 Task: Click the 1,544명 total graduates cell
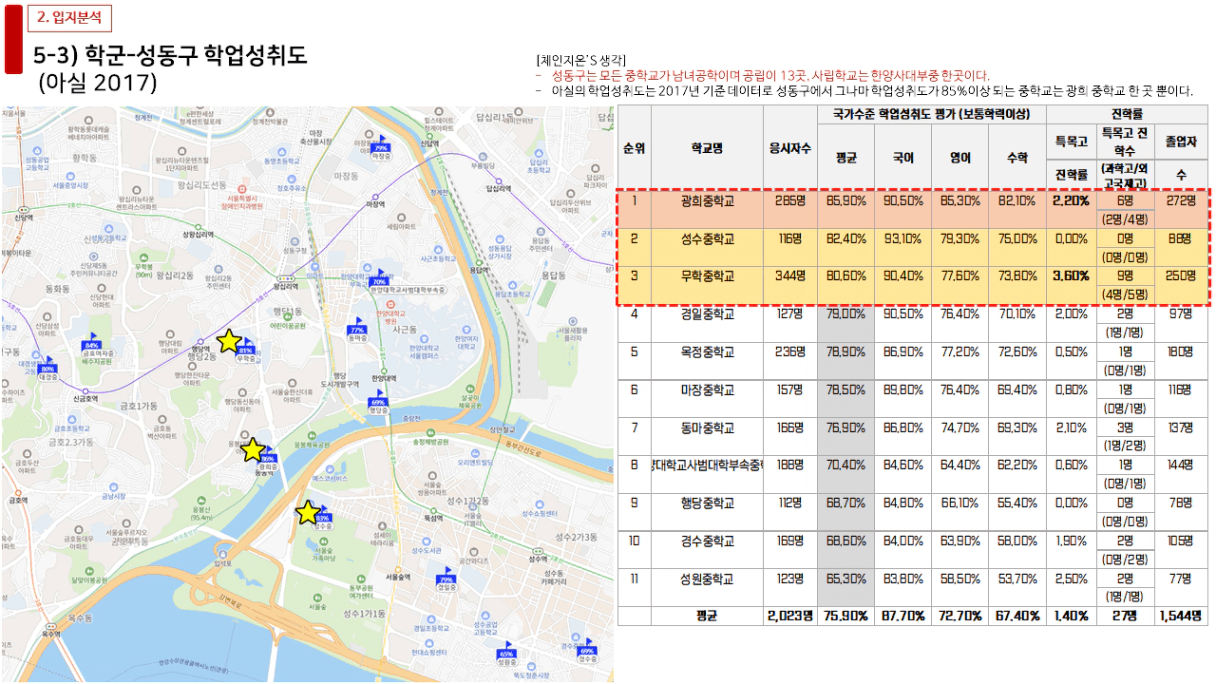coord(1179,615)
